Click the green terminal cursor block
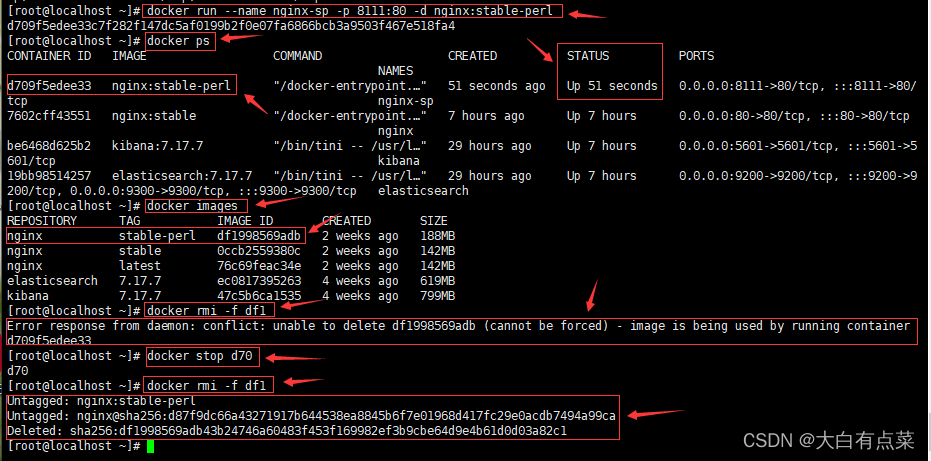 coord(150,446)
